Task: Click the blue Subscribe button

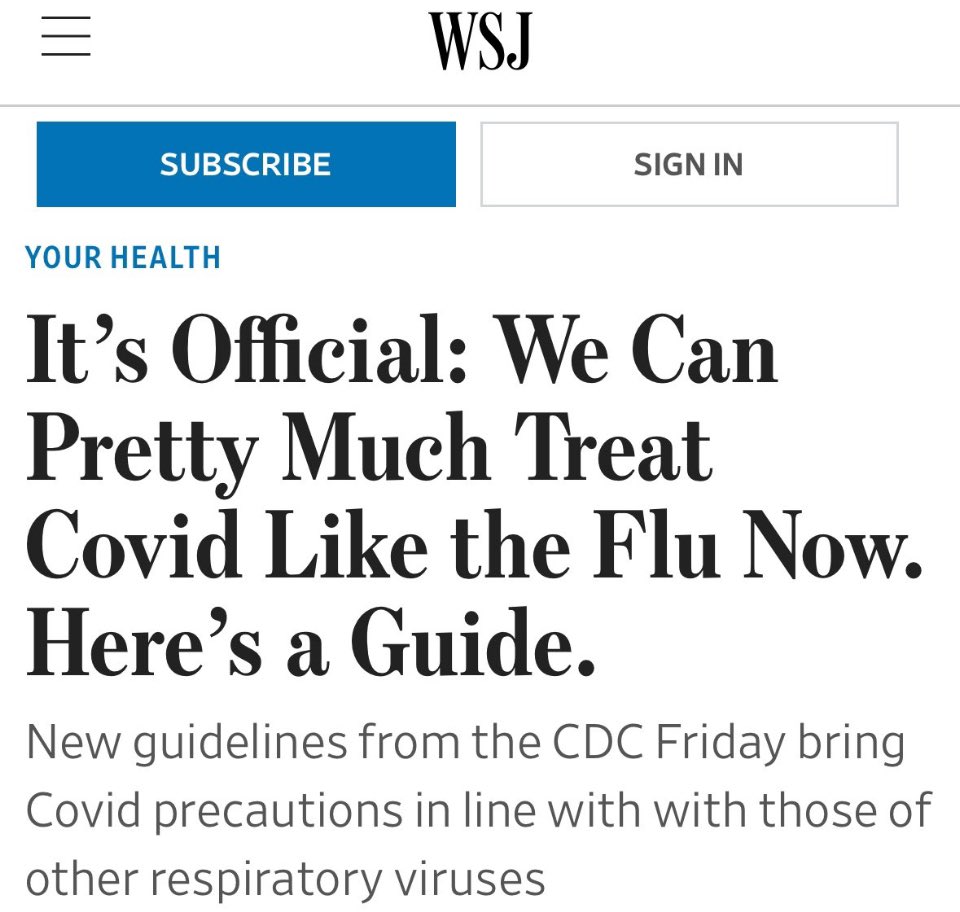Action: click(246, 164)
